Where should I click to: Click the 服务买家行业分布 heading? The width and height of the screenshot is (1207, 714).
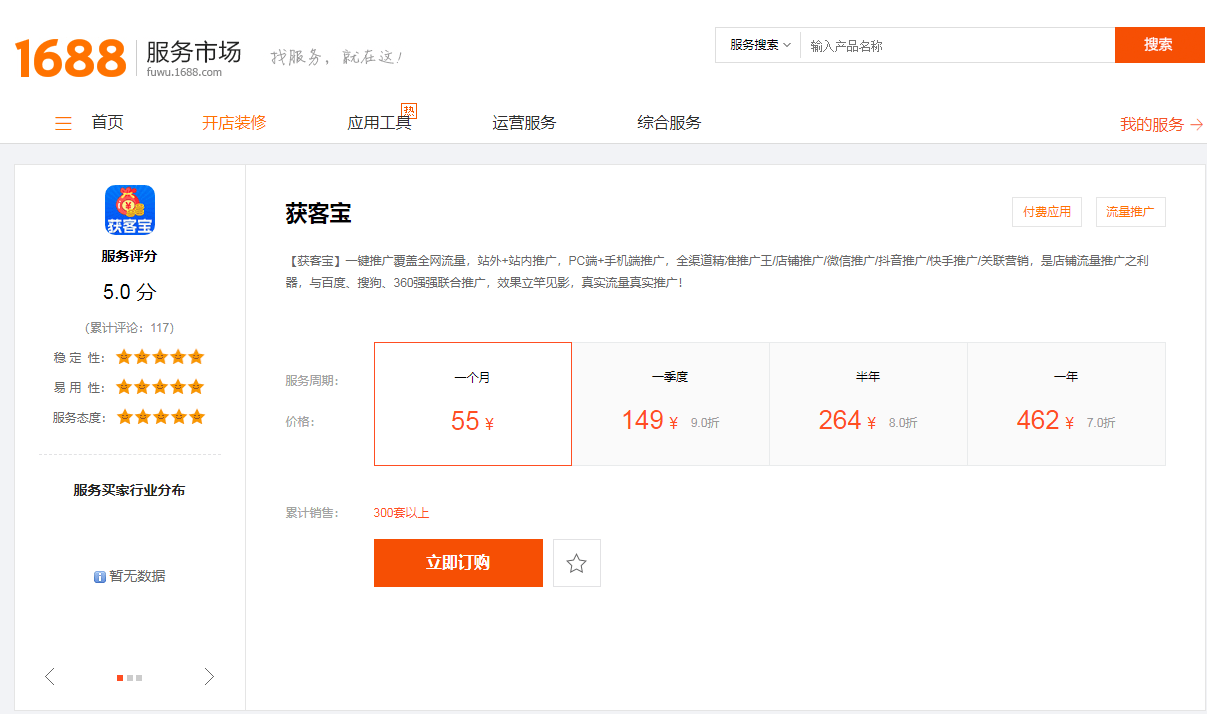point(129,490)
